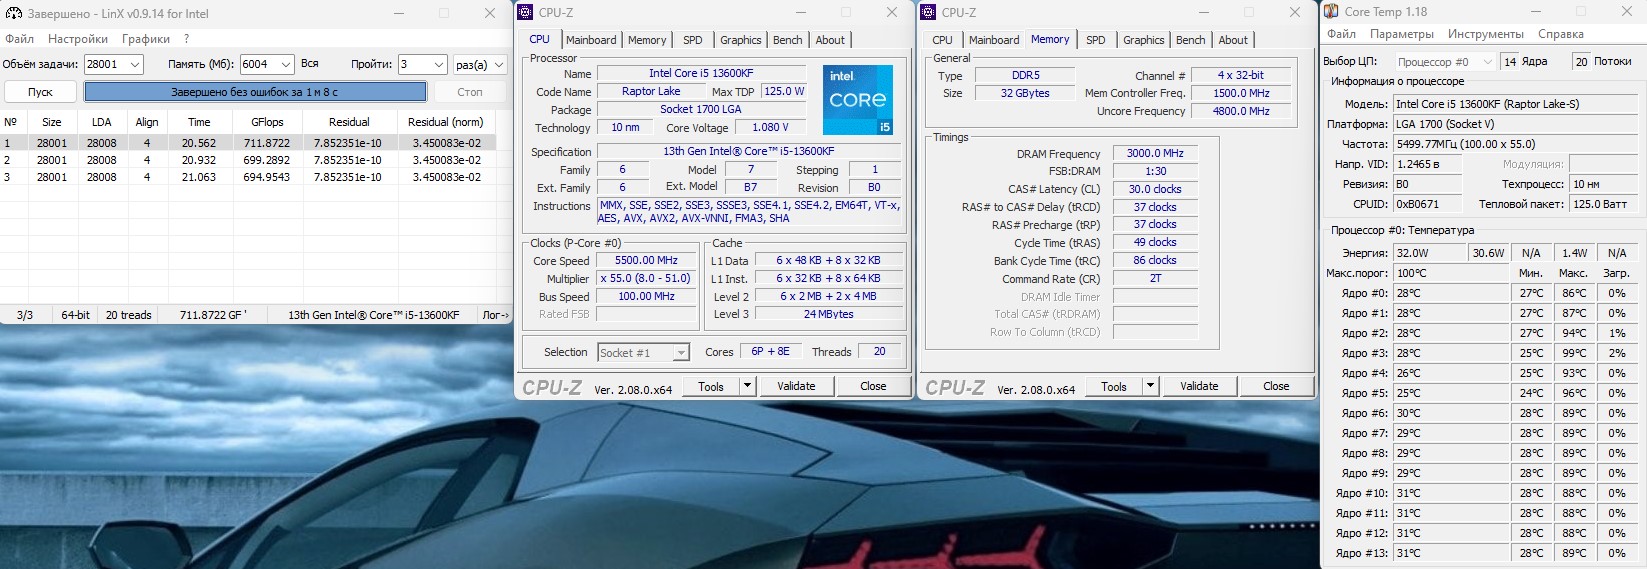This screenshot has width=1647, height=569.
Task: Select LinX result row with 694.9543 GFlops
Action: [248, 177]
